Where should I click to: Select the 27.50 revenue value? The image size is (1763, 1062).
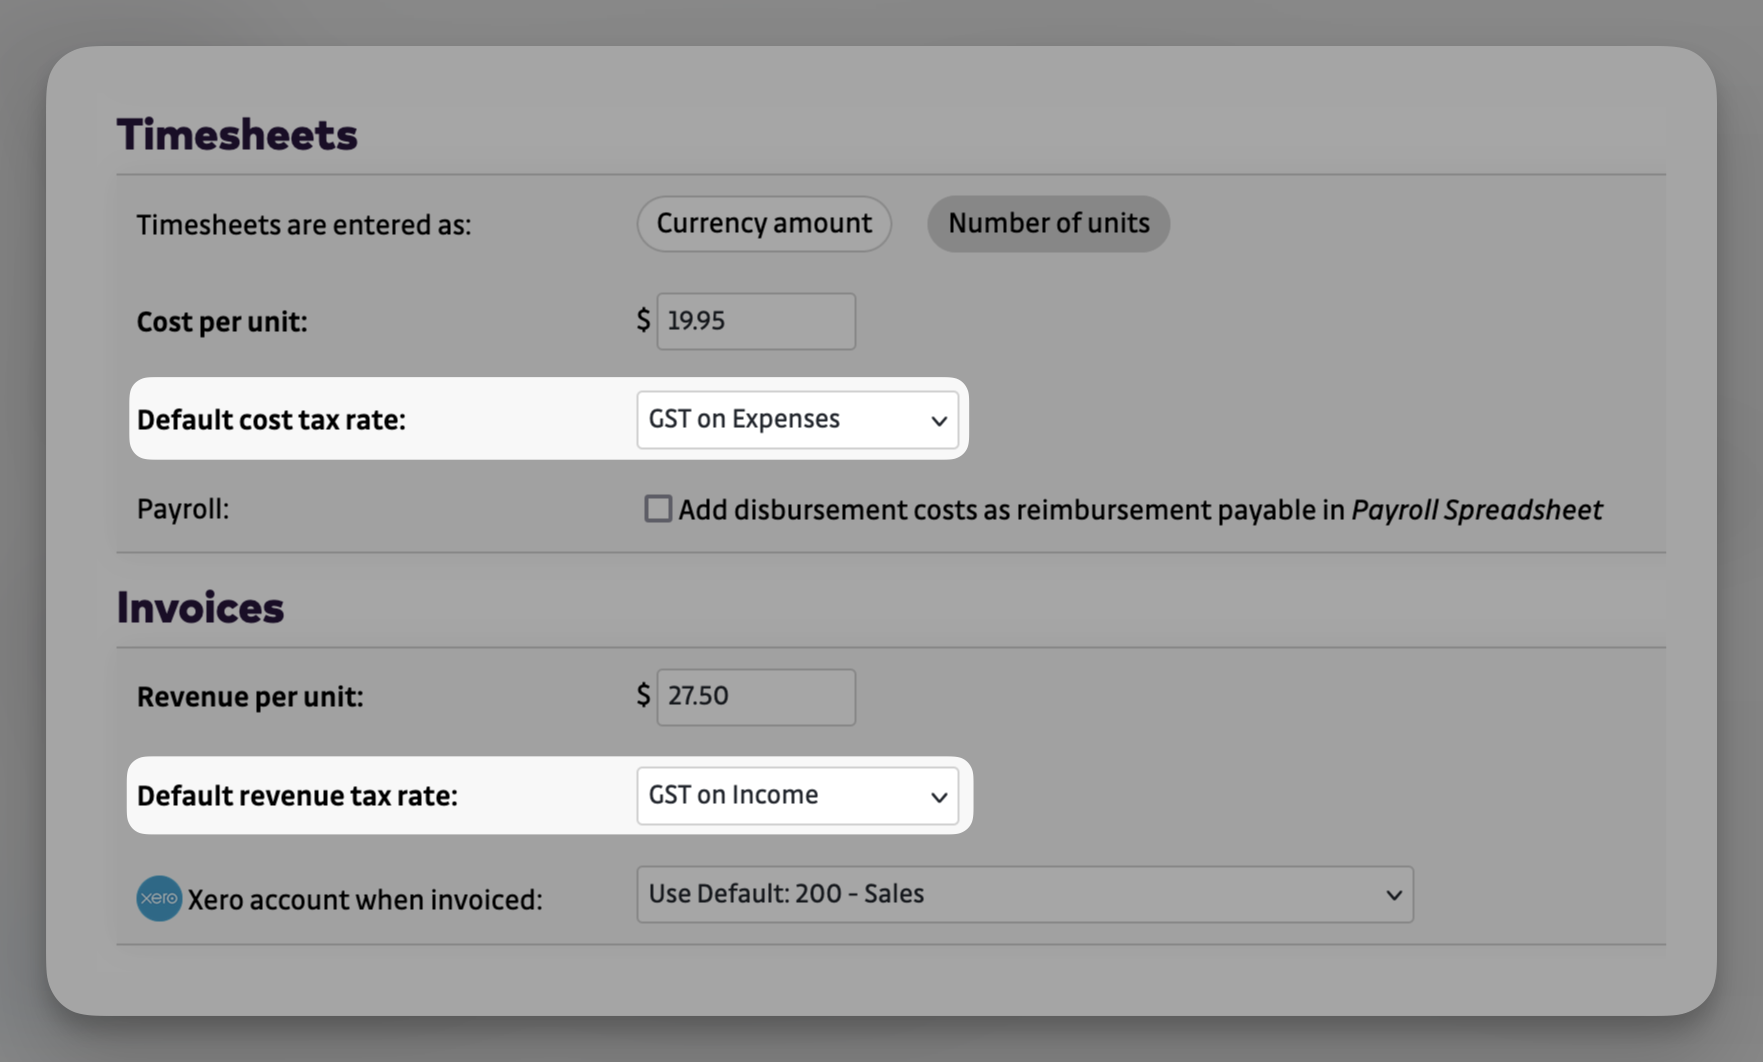coord(703,696)
